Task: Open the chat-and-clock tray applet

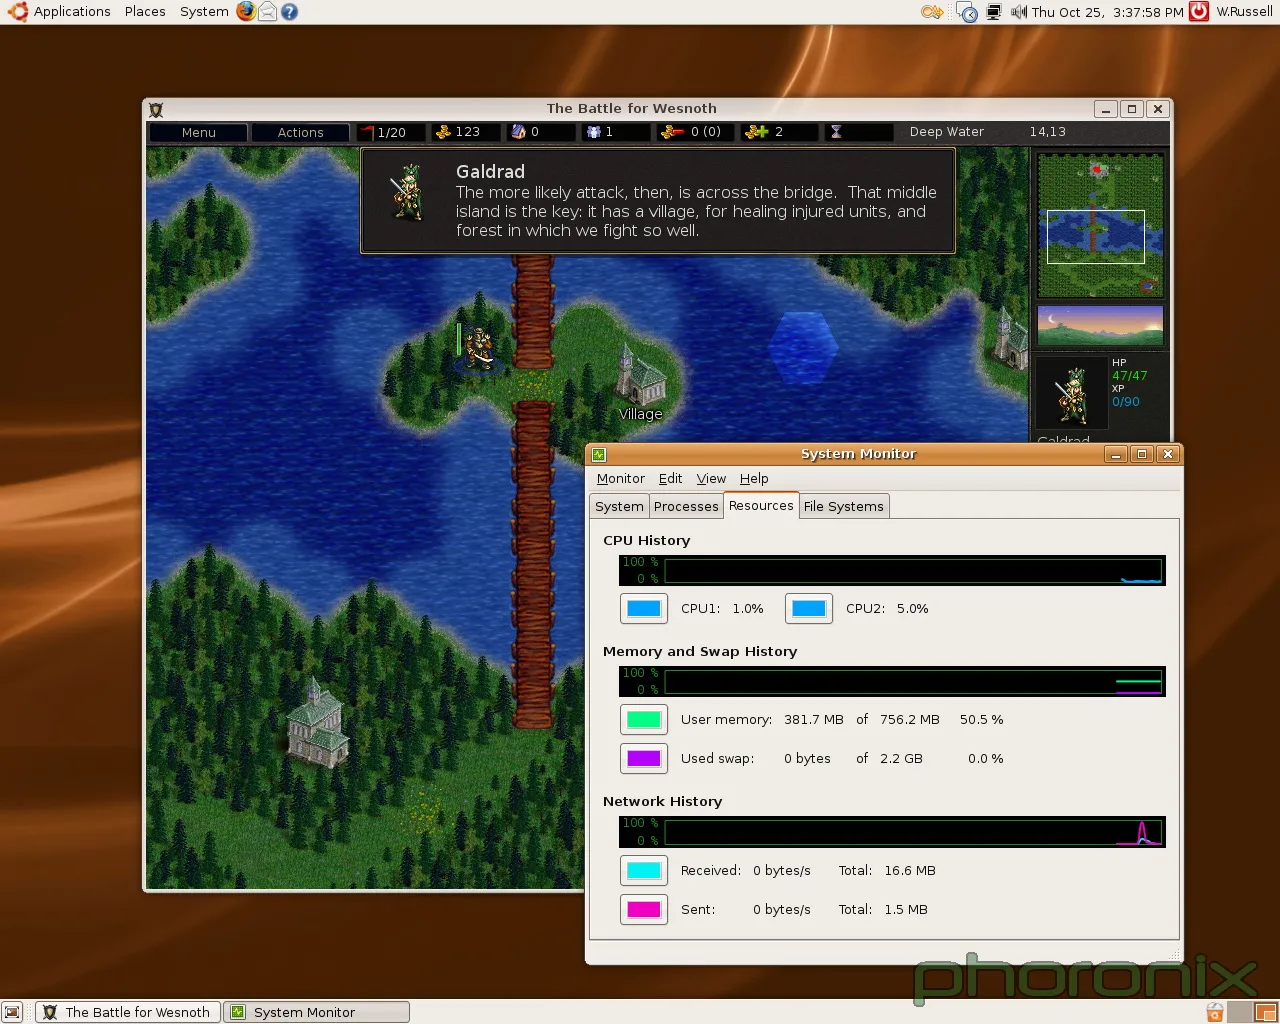Action: pyautogui.click(x=967, y=12)
